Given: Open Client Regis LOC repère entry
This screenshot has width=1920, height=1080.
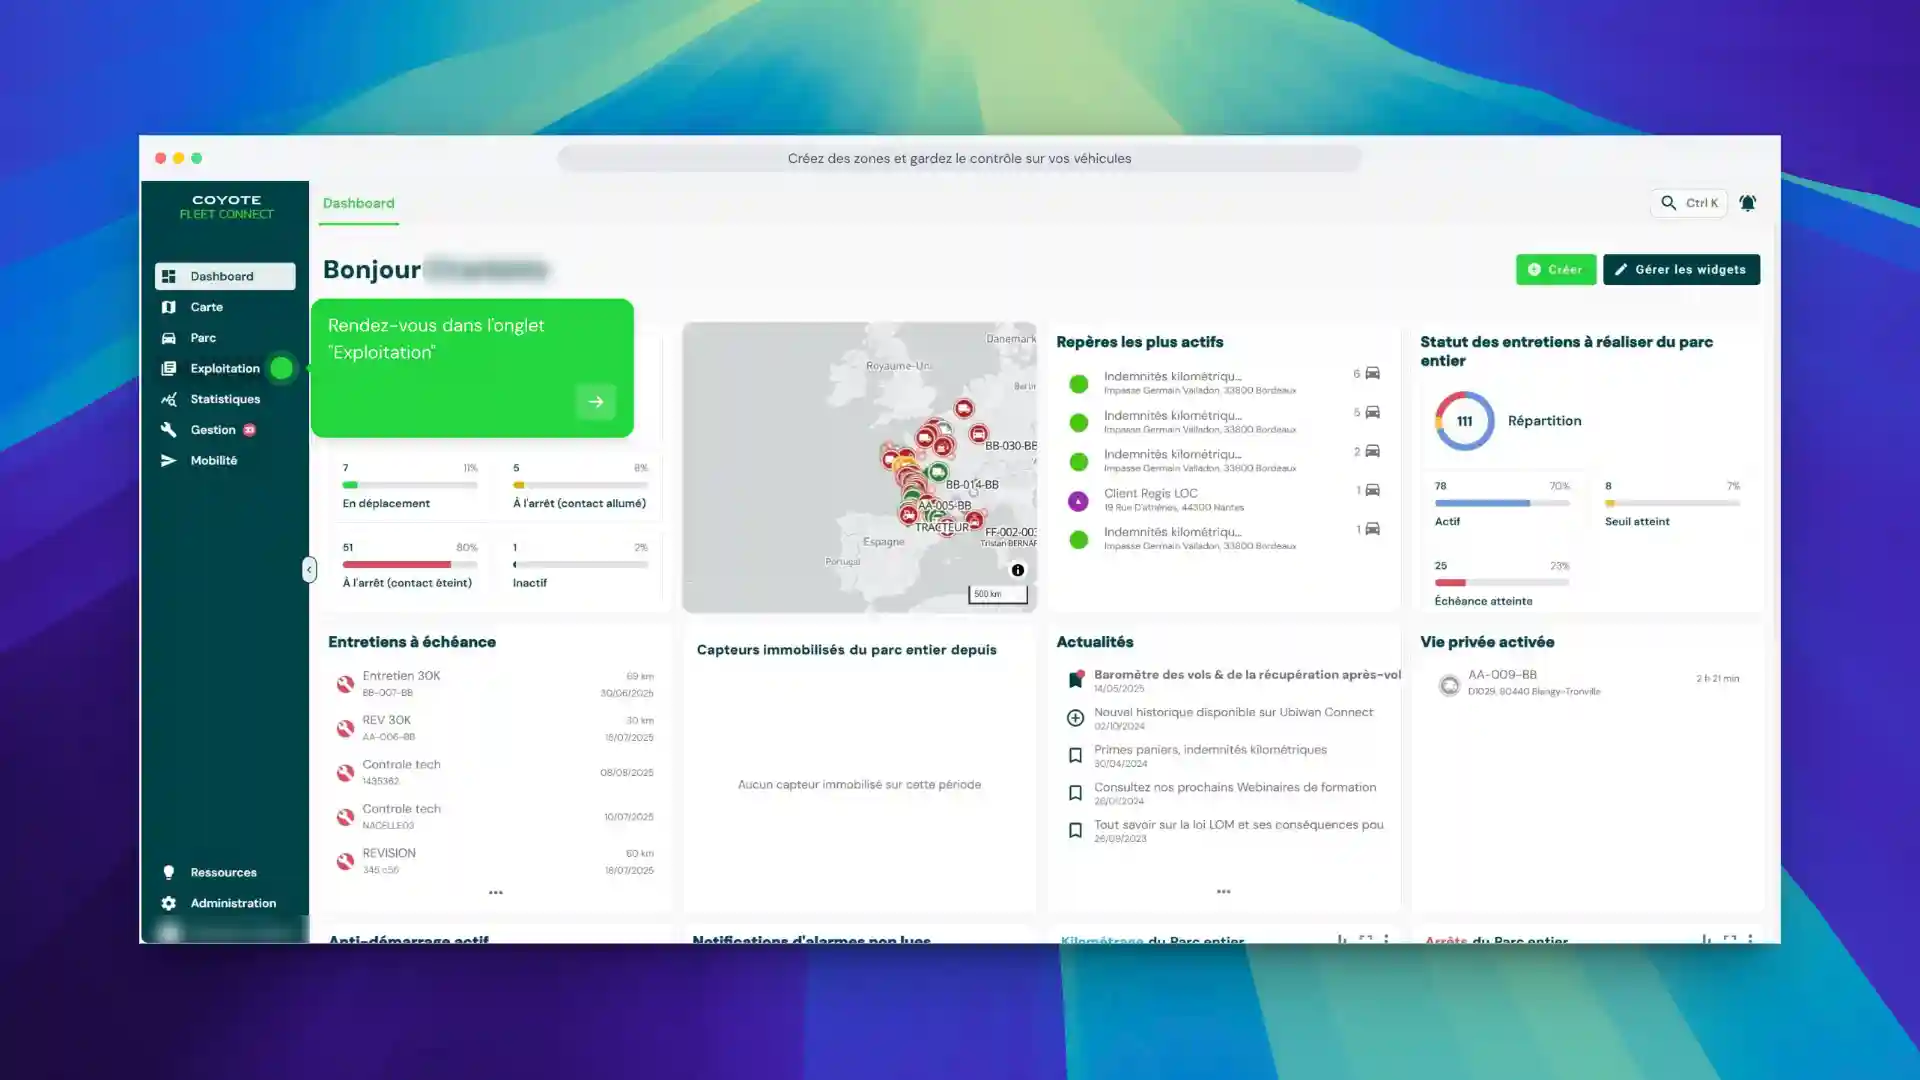Looking at the screenshot, I should [1150, 494].
